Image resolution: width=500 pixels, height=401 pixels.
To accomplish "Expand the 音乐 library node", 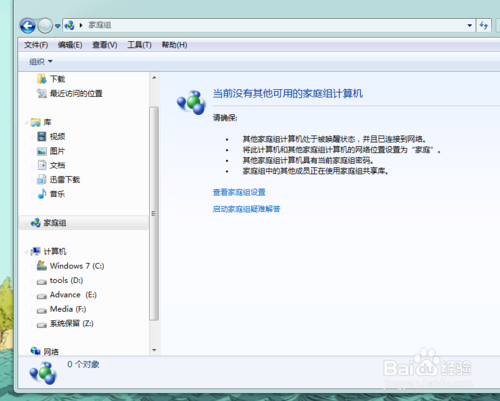I will [32, 194].
